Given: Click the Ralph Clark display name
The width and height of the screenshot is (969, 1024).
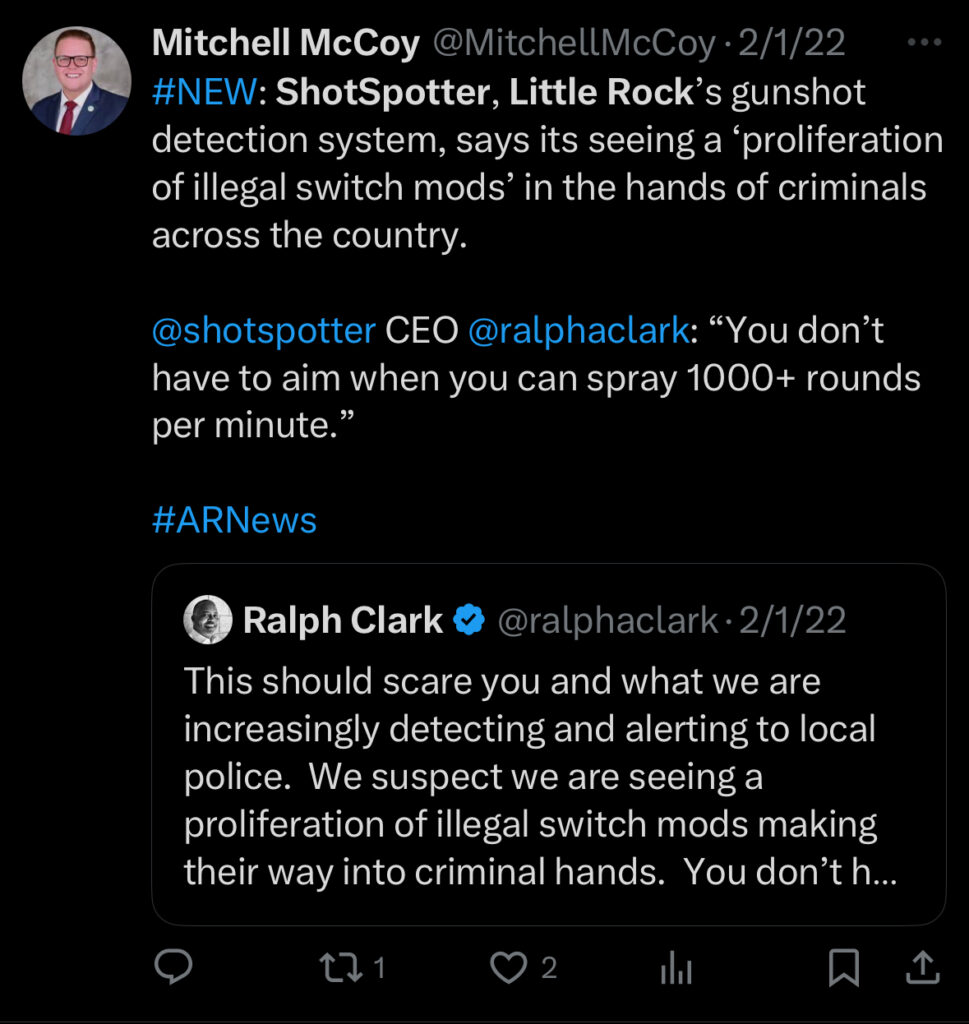Looking at the screenshot, I should (343, 621).
